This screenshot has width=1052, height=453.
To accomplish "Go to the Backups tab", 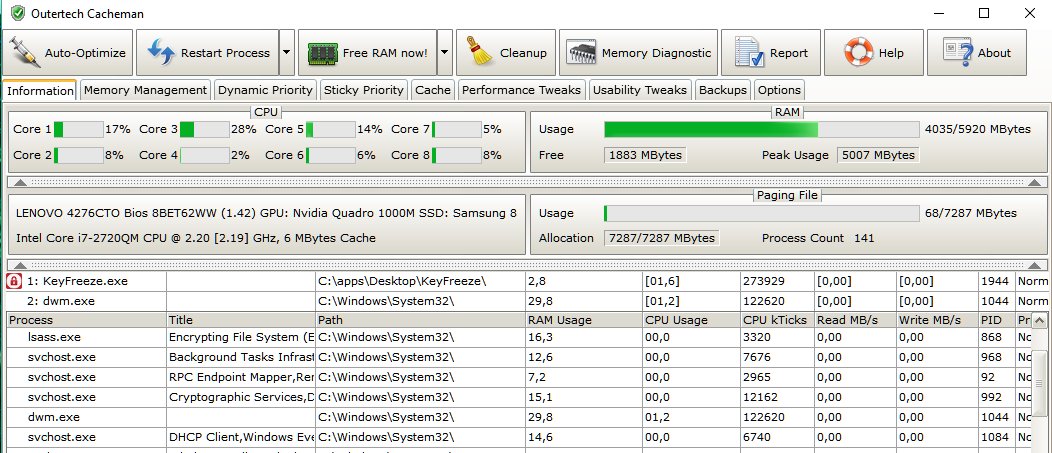I will [x=722, y=90].
